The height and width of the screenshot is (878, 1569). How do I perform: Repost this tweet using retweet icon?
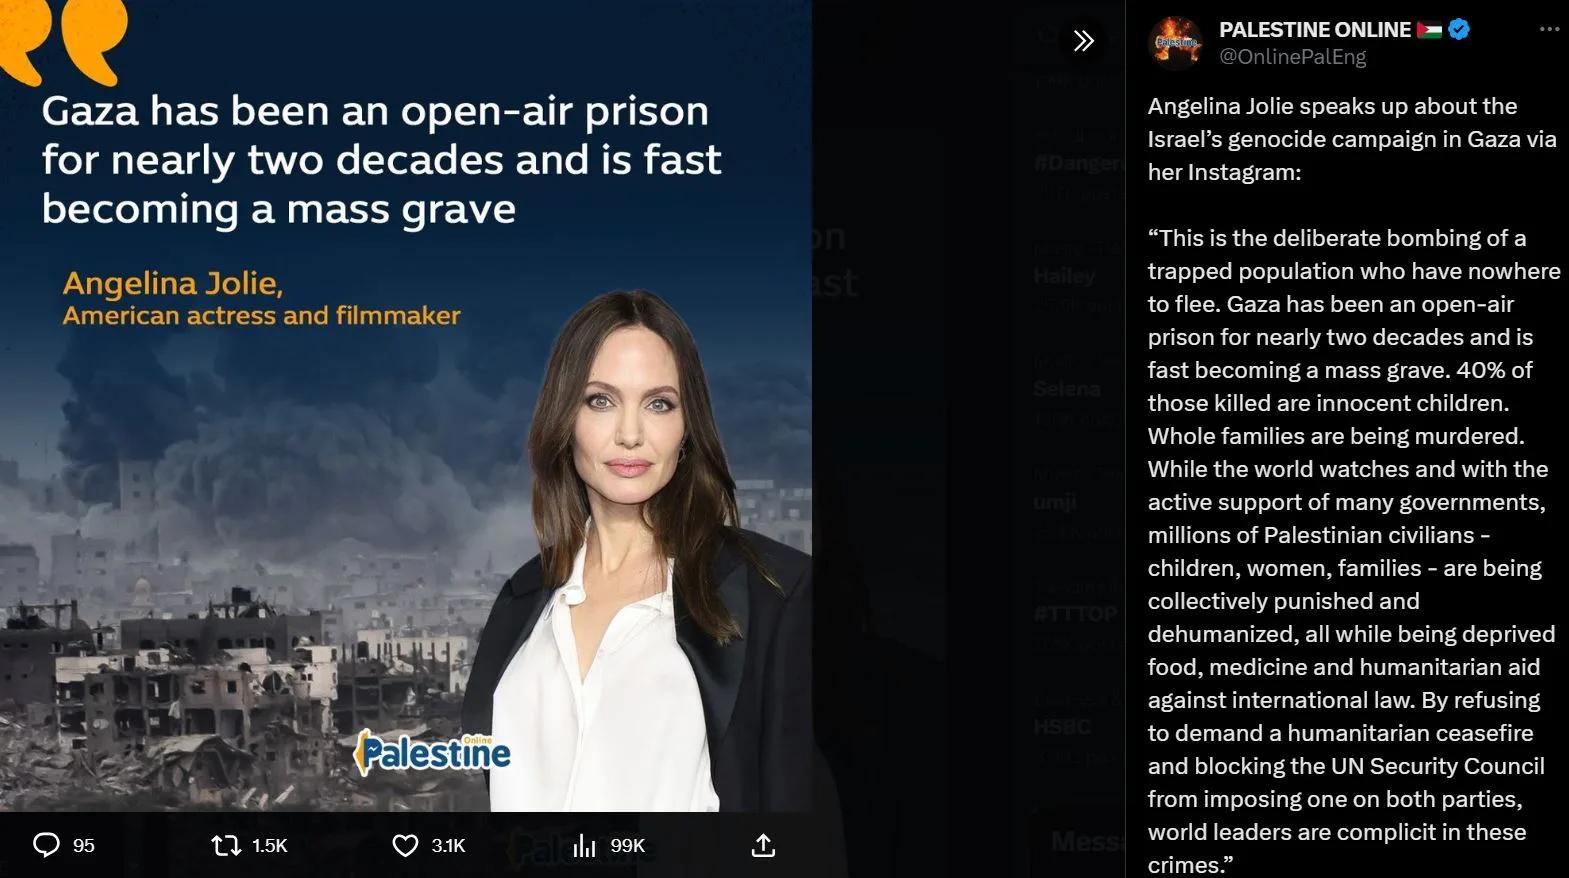click(227, 846)
